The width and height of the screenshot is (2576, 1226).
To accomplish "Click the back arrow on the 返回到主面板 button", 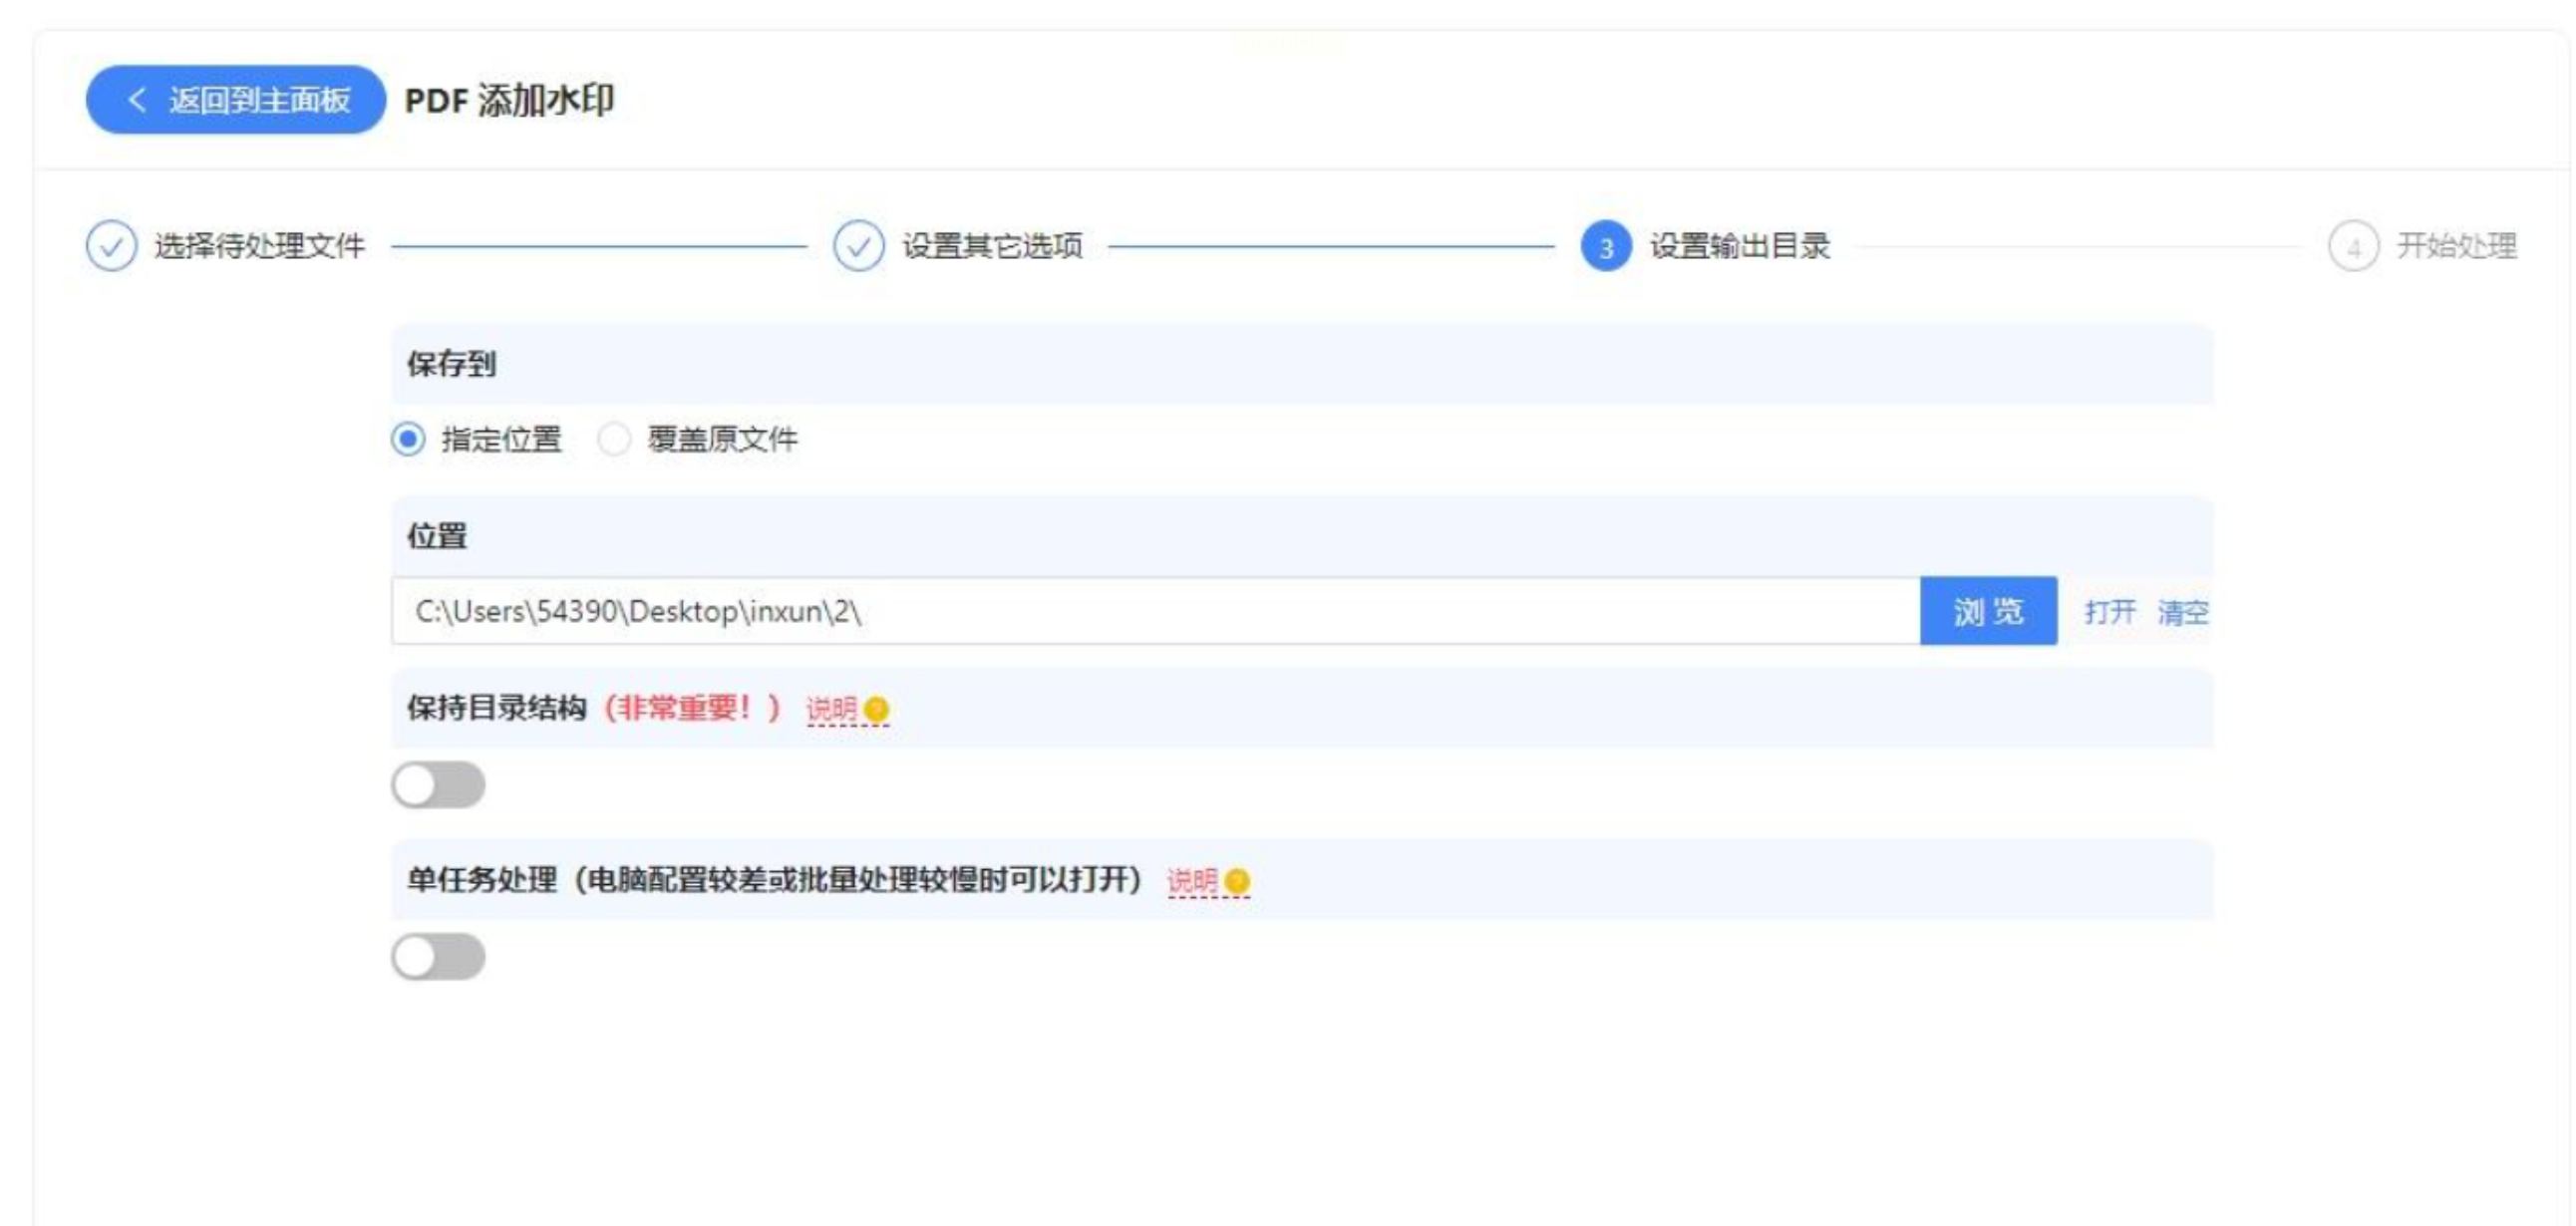I will (x=137, y=100).
